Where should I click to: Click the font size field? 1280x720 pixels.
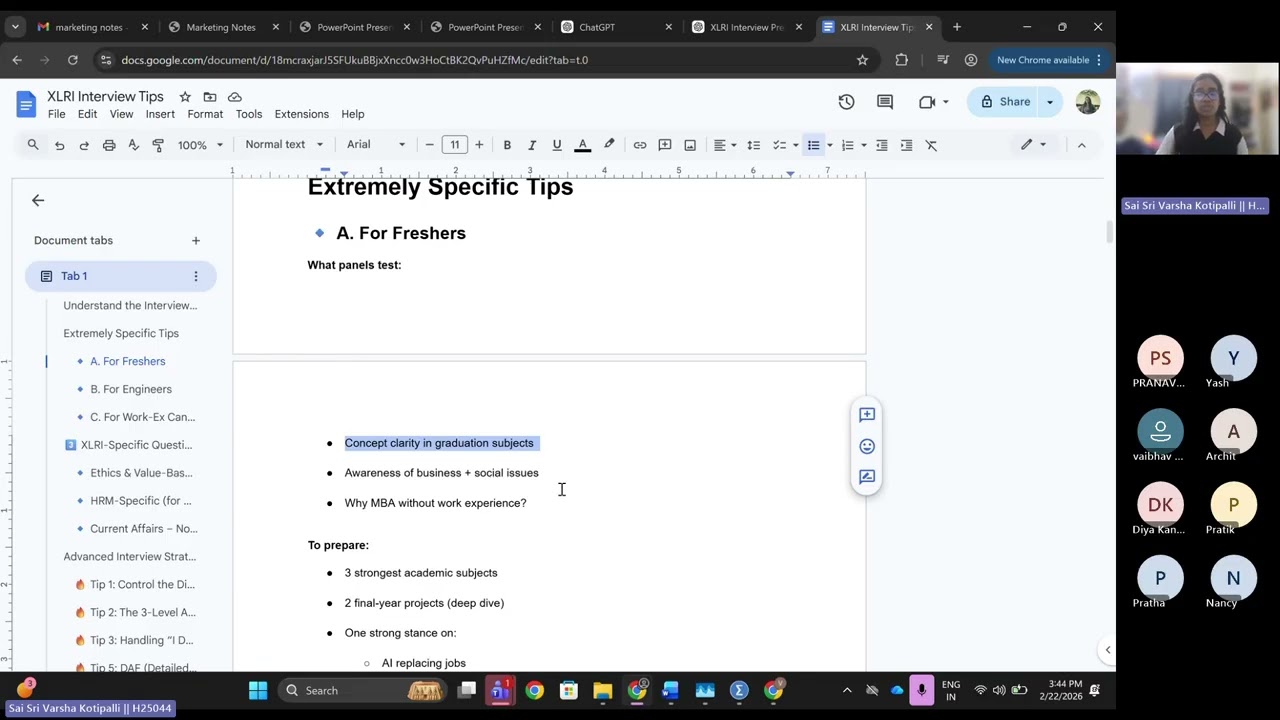pyautogui.click(x=455, y=145)
